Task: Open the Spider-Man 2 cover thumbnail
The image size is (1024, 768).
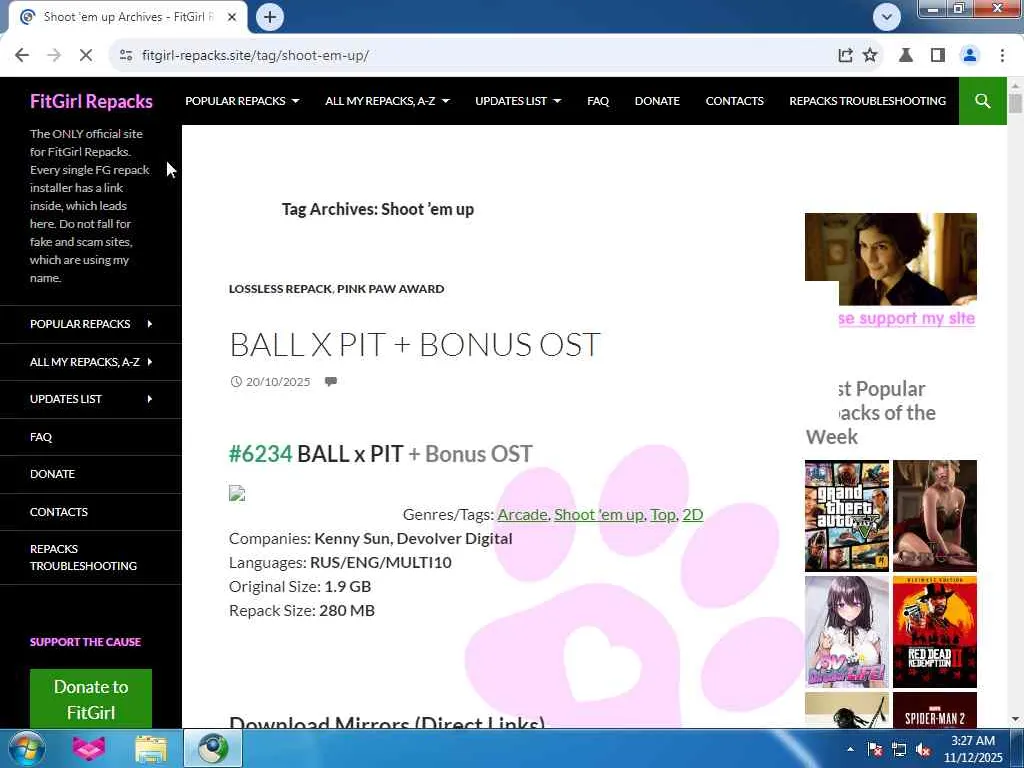Action: pos(935,711)
